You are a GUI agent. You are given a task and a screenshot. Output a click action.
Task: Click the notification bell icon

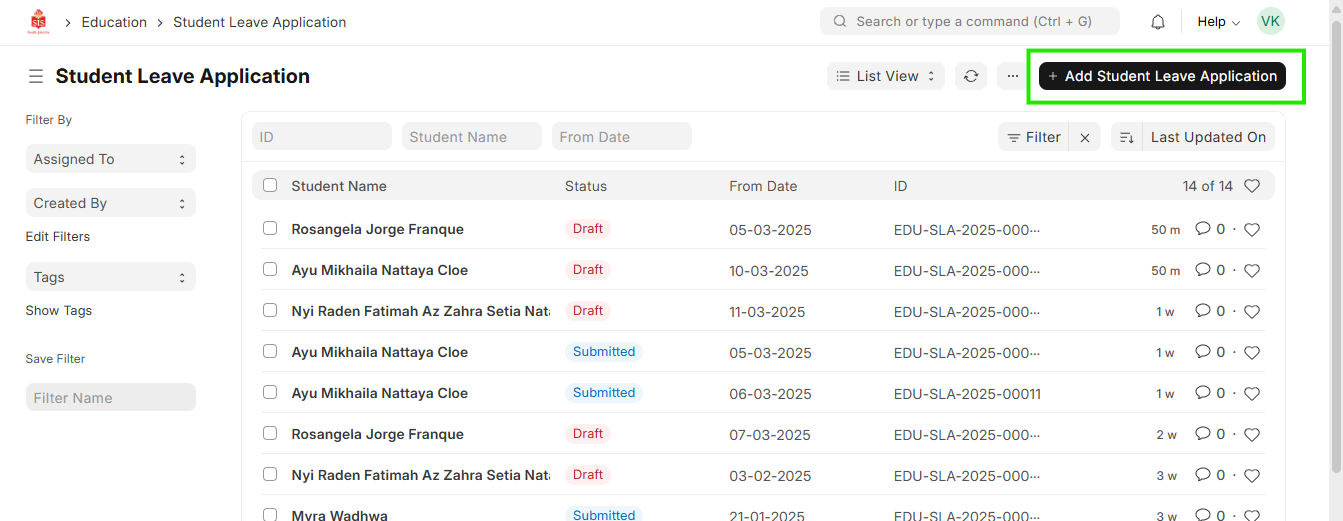(1157, 22)
